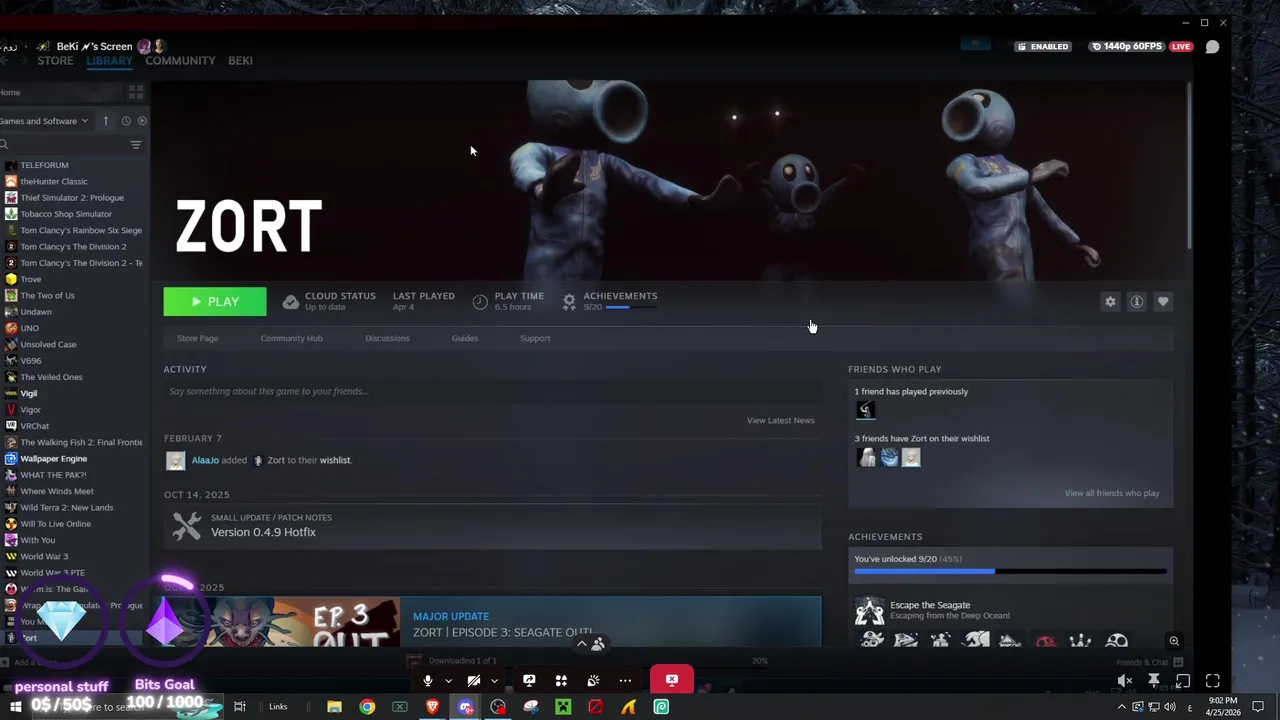Screen dimensions: 1280x720
Task: Click the share screen icon in stream controls
Action: pos(529,681)
